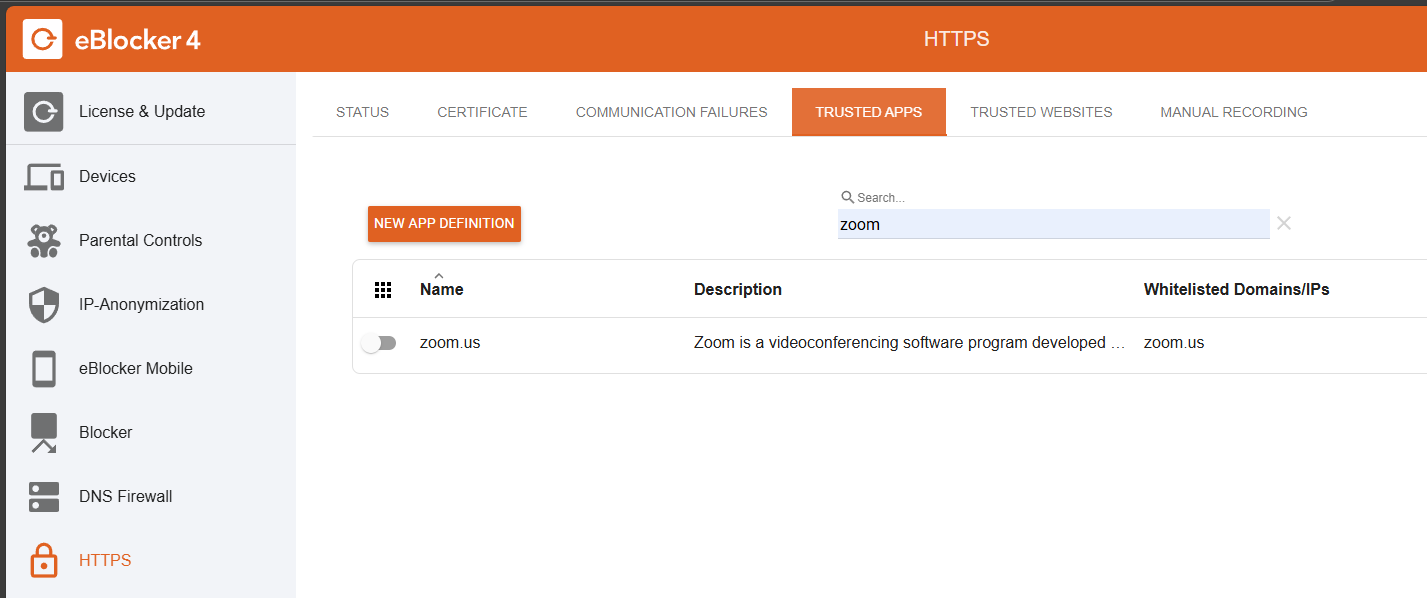
Task: Open the Manual Recording tab
Action: (x=1233, y=112)
